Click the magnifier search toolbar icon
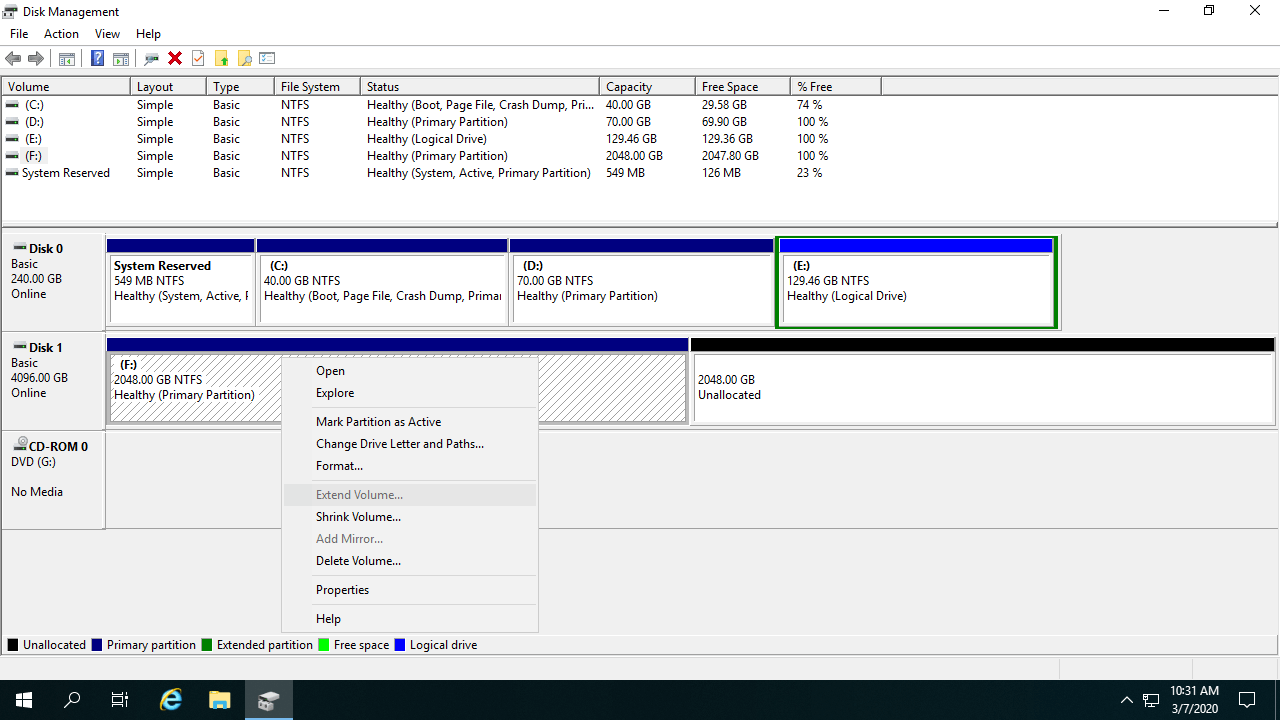The image size is (1280, 720). (244, 59)
